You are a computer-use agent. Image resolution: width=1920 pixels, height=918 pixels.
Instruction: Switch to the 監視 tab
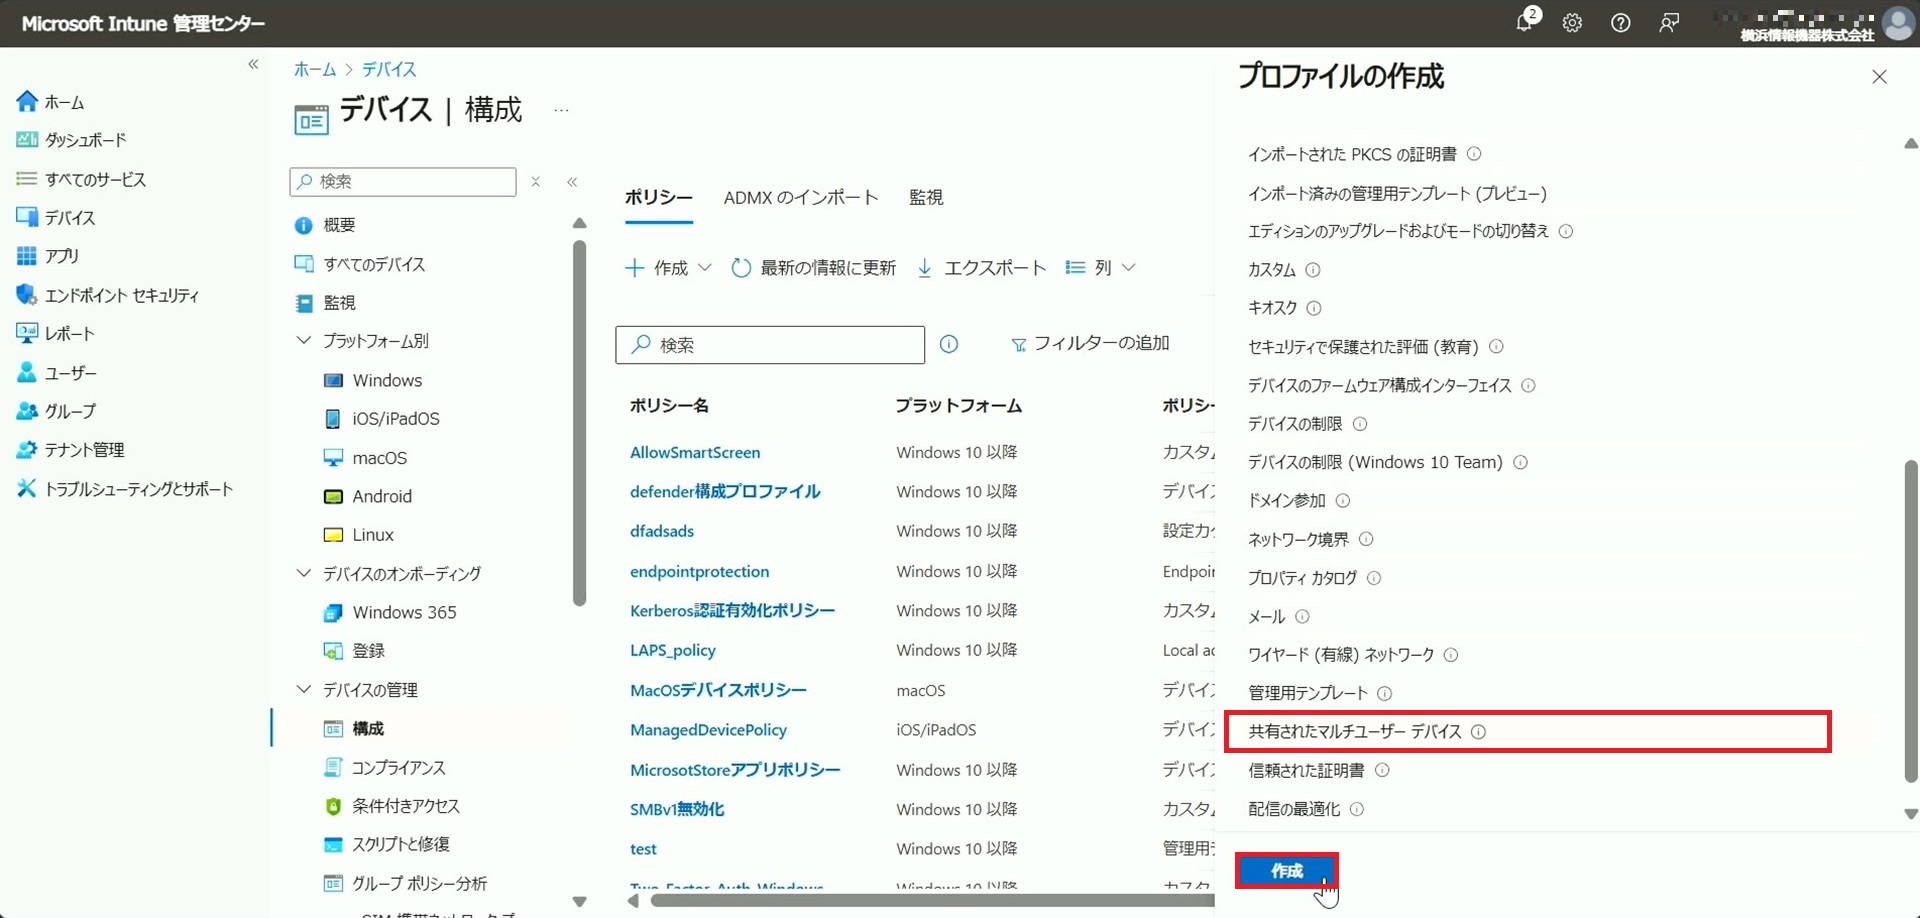[926, 198]
